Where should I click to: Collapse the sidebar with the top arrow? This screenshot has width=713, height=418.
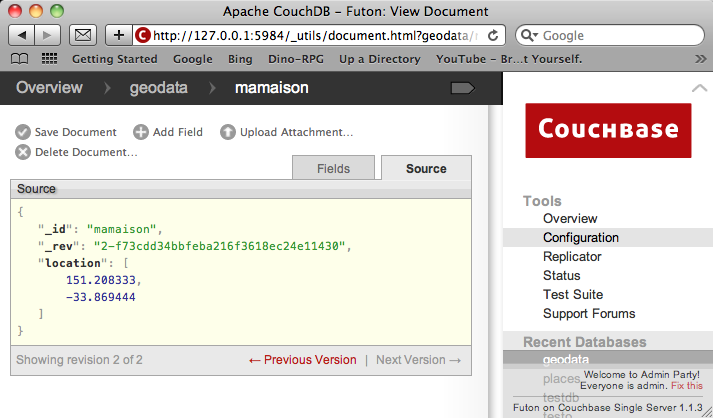tap(699, 88)
